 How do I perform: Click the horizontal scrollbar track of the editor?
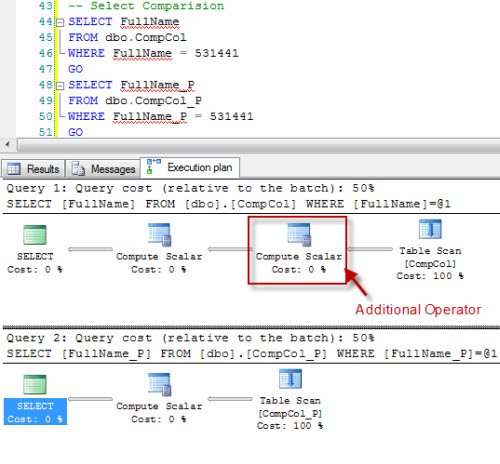click(x=259, y=145)
